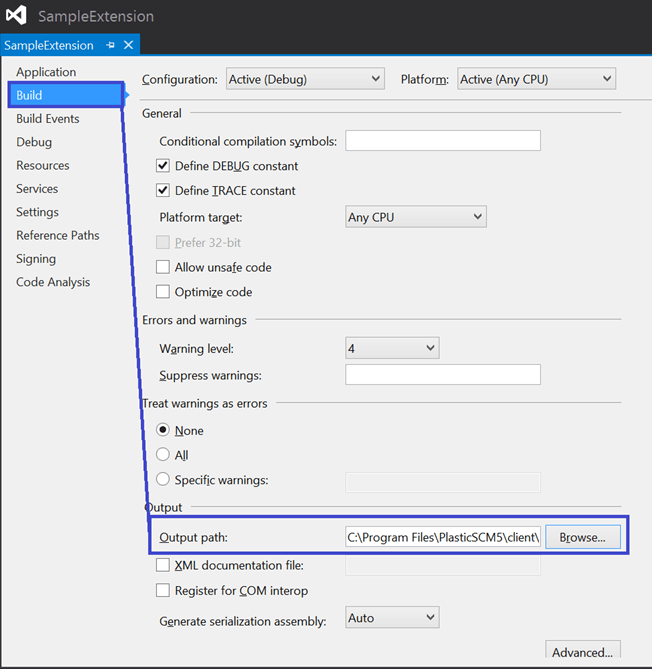Enable XML documentation file checkbox
The height and width of the screenshot is (669, 652).
(163, 565)
